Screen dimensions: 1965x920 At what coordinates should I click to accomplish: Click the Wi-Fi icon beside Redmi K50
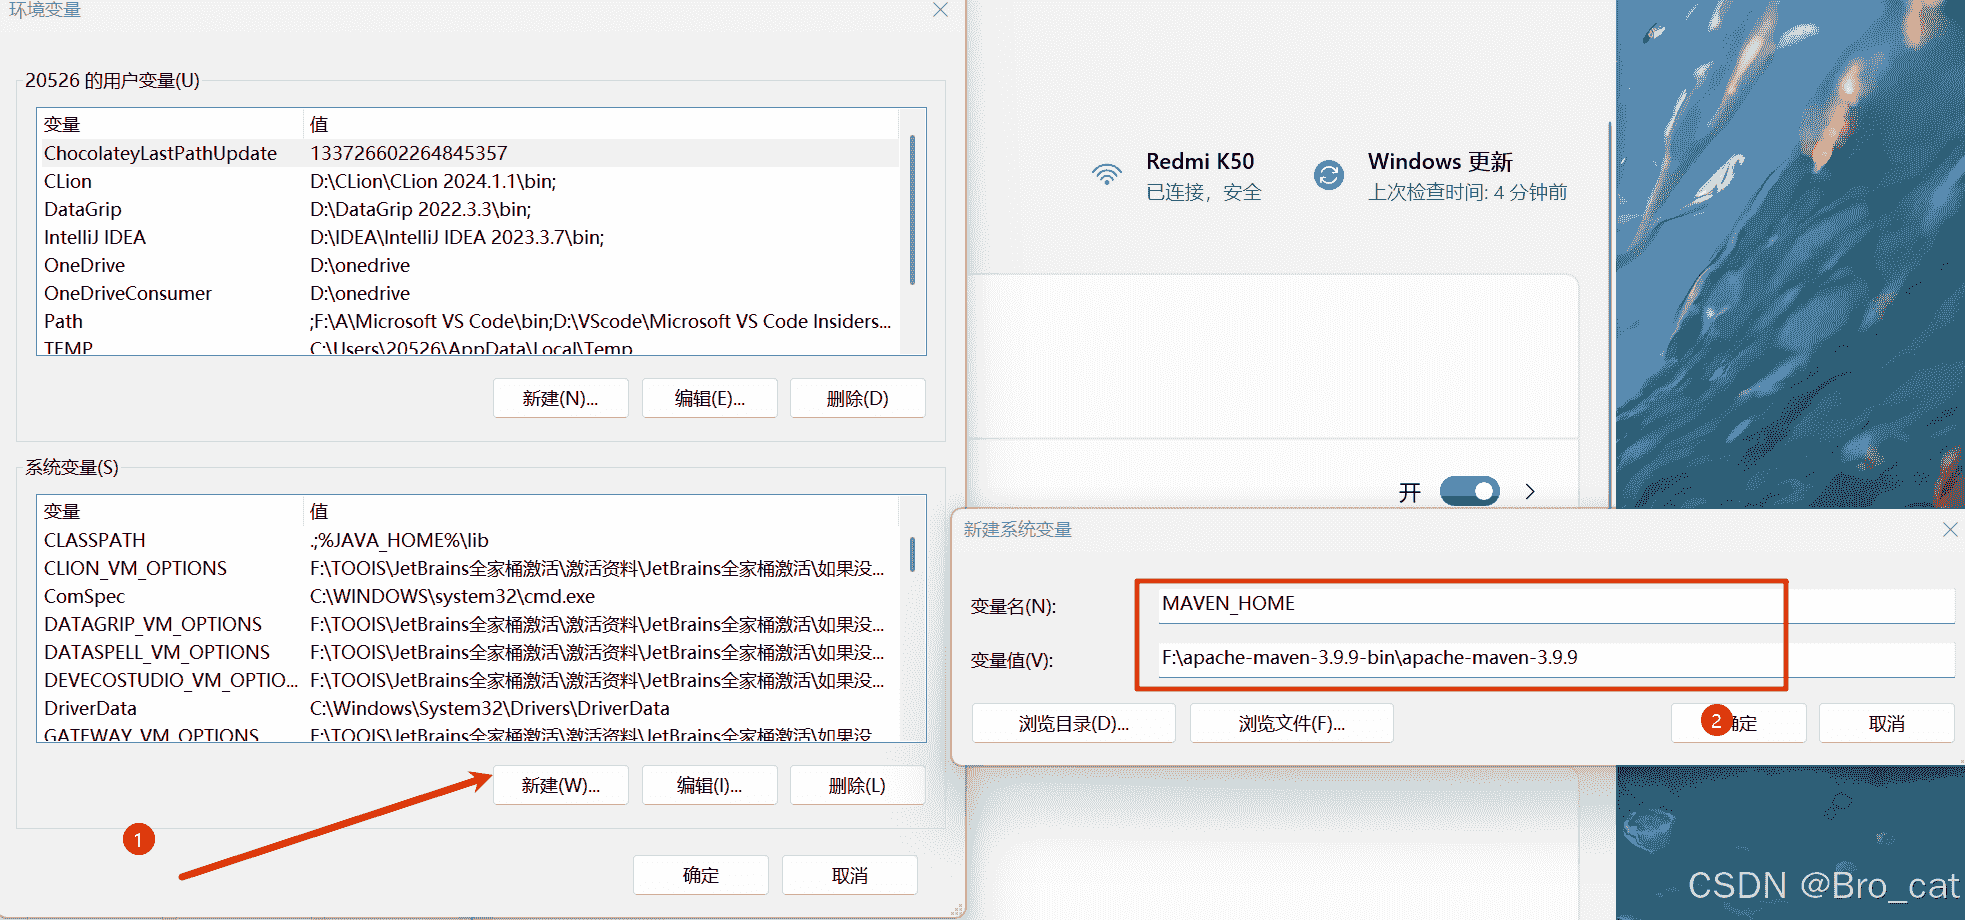pyautogui.click(x=1106, y=175)
